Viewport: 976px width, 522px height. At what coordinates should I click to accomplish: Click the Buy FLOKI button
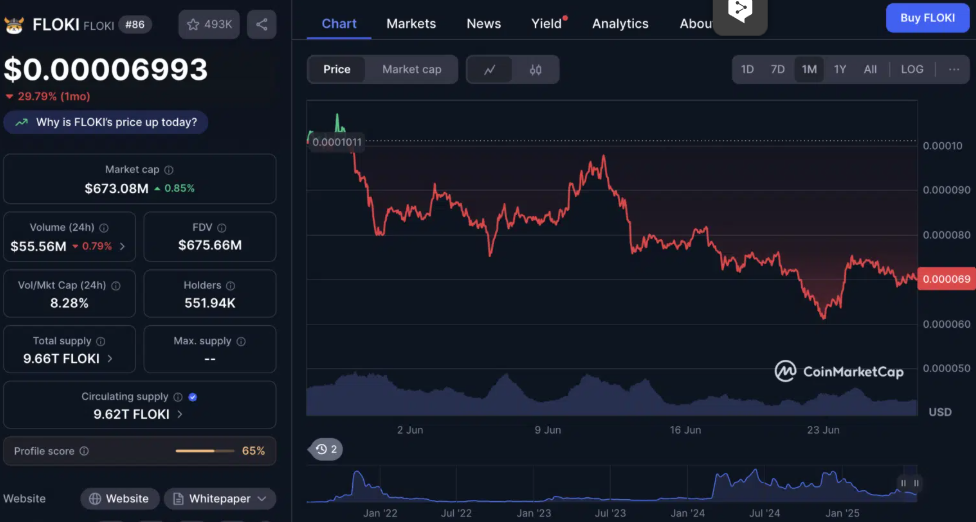click(927, 18)
